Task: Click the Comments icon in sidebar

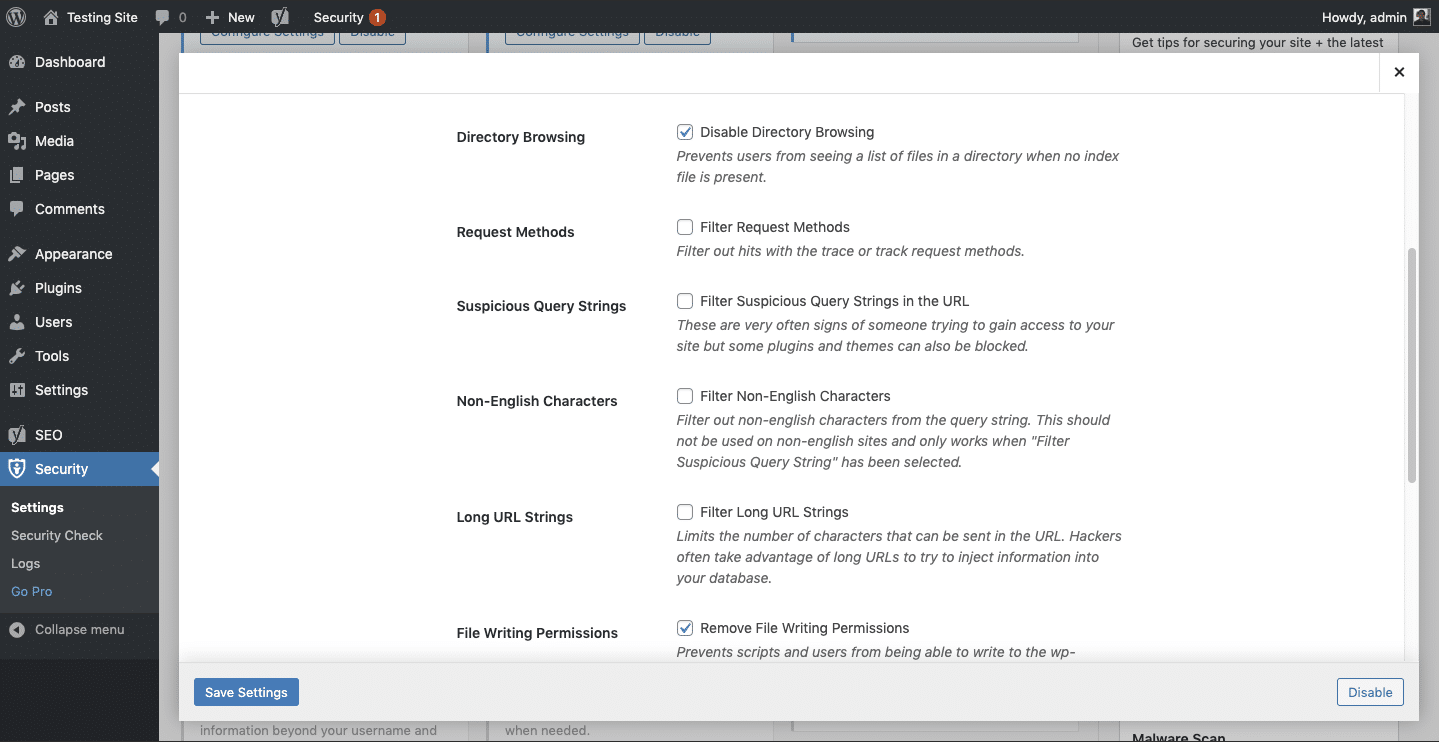Action: (17, 209)
